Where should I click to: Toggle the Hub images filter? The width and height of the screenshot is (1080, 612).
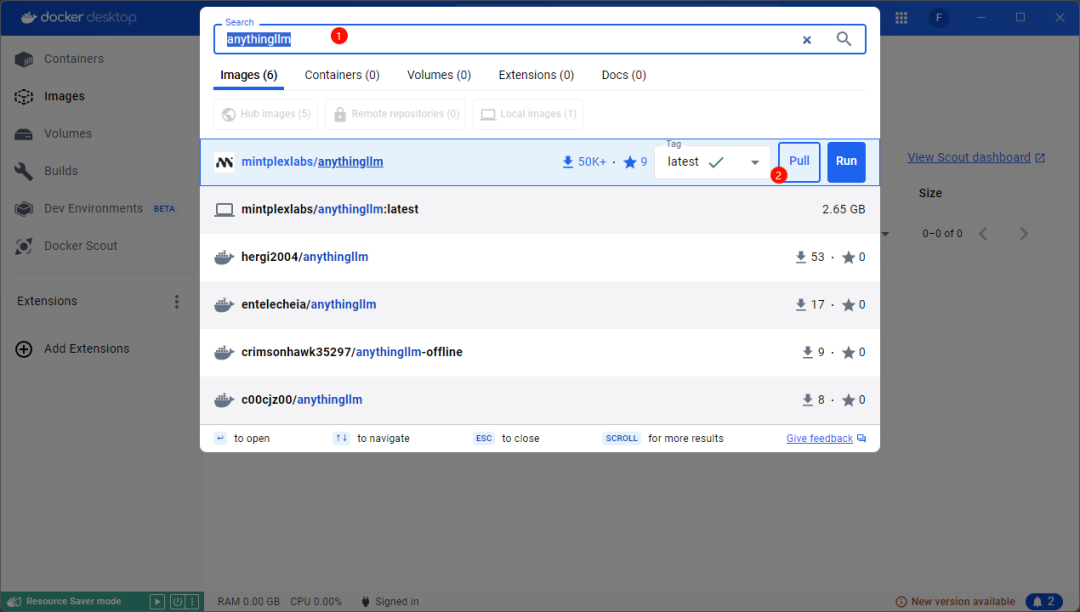click(x=265, y=114)
